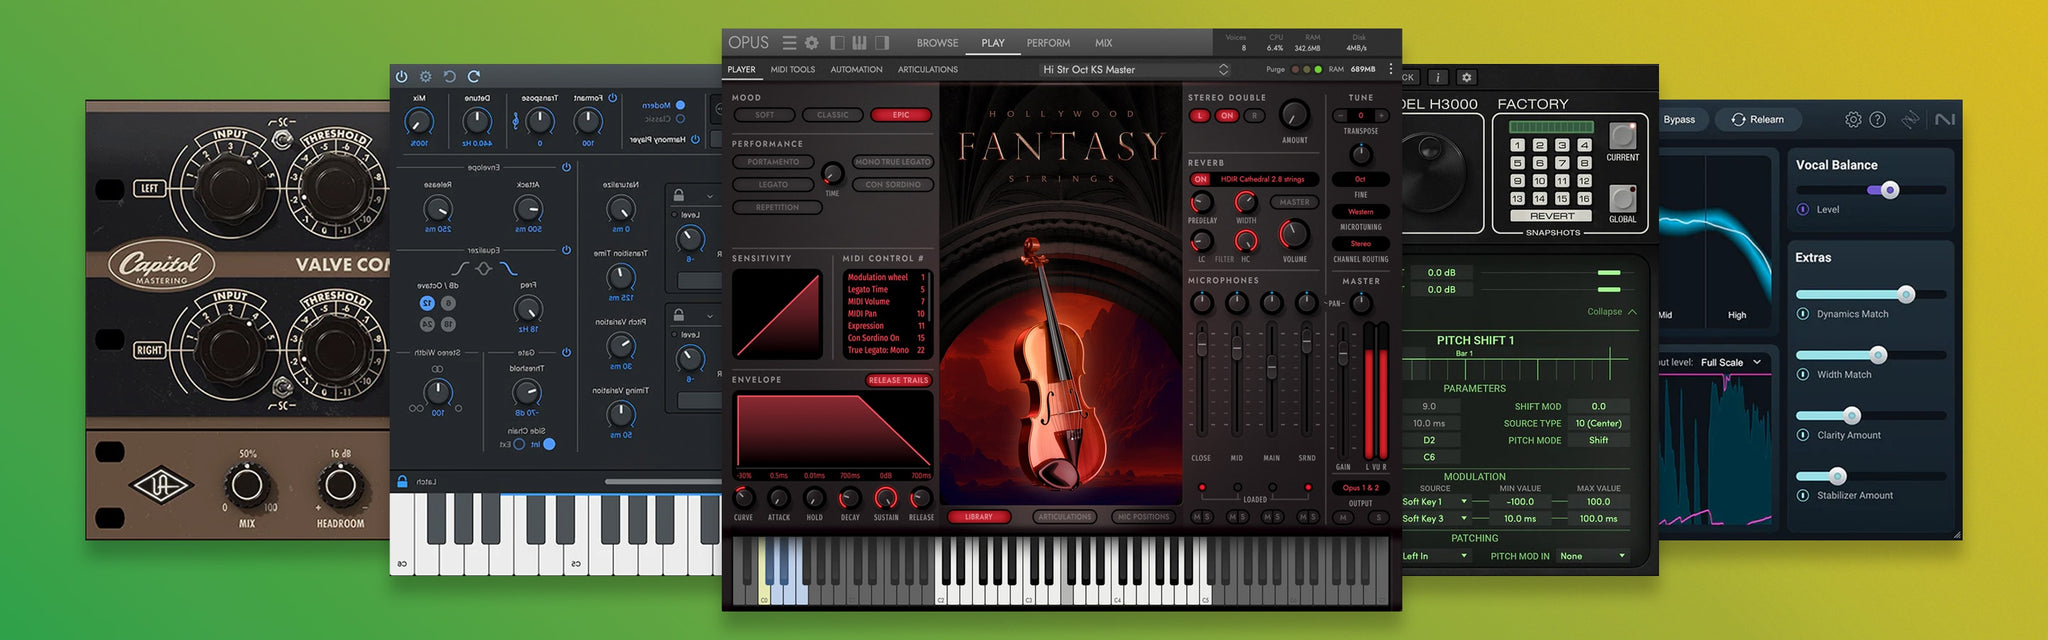Select snapshot 7 in H3000 Factory panel

(x=1562, y=163)
